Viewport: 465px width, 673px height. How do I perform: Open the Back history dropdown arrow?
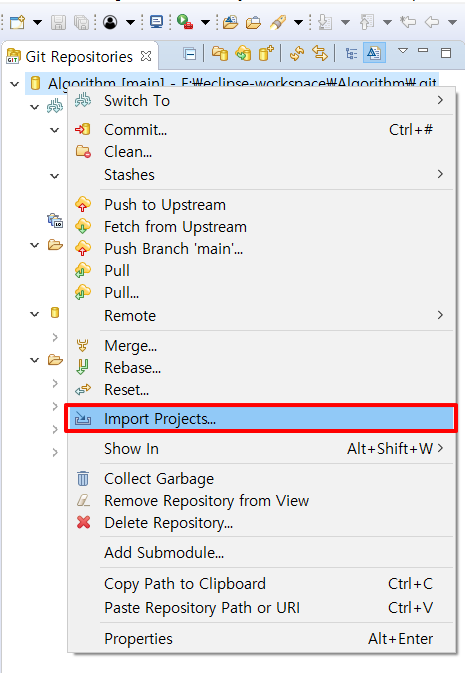452,22
